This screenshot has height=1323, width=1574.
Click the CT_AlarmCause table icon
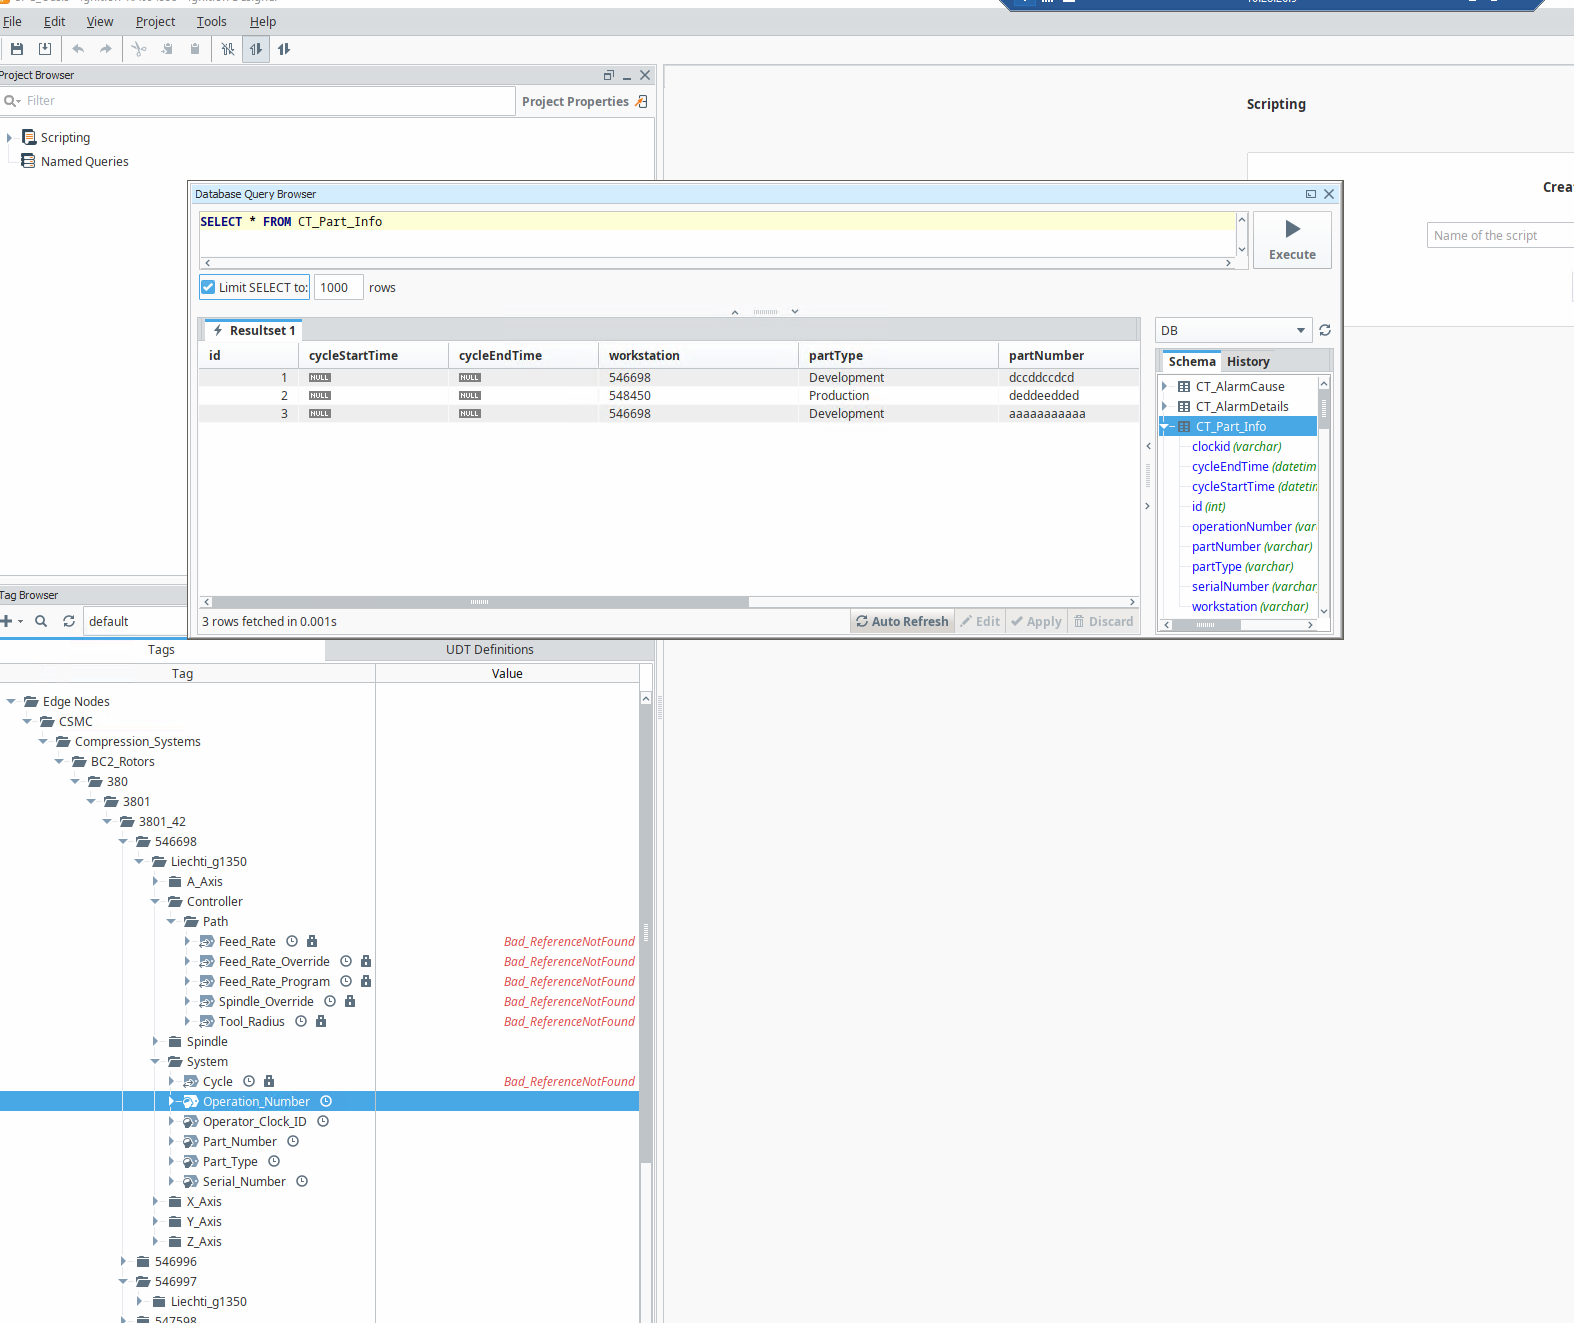pyautogui.click(x=1184, y=387)
